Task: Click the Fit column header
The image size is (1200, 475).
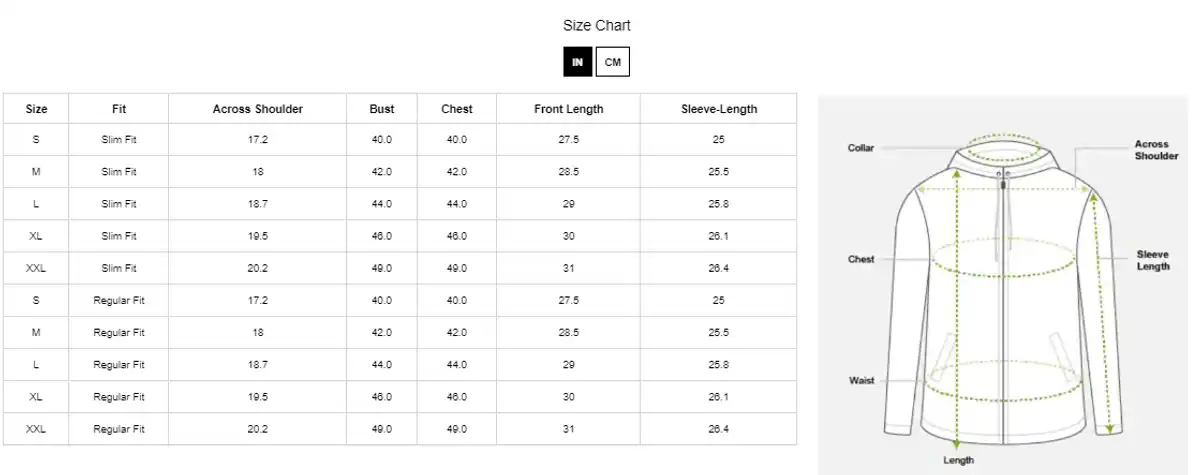Action: point(119,109)
